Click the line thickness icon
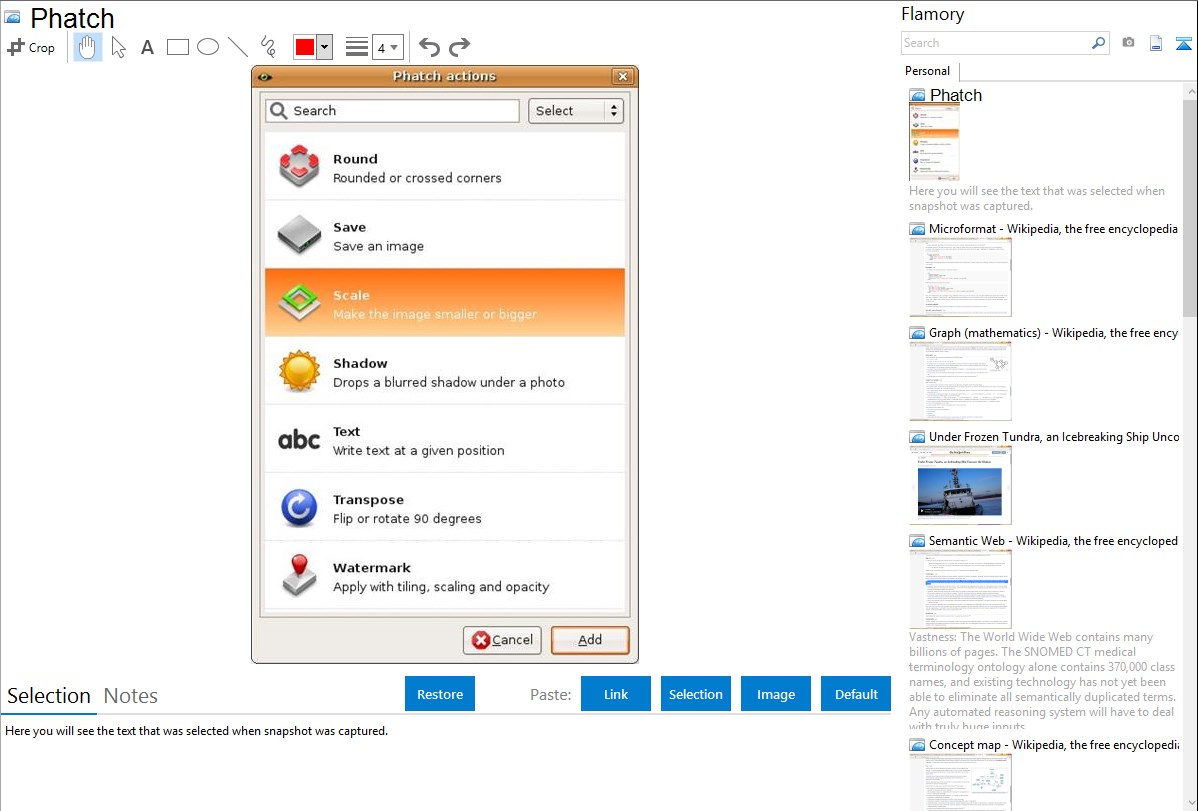This screenshot has width=1198, height=811. (x=357, y=47)
